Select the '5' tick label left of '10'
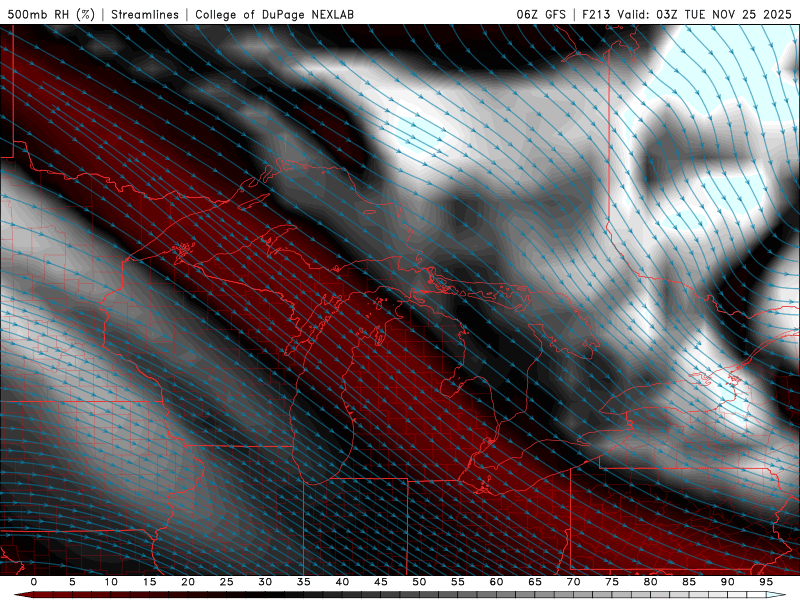The image size is (800, 600). [72, 582]
